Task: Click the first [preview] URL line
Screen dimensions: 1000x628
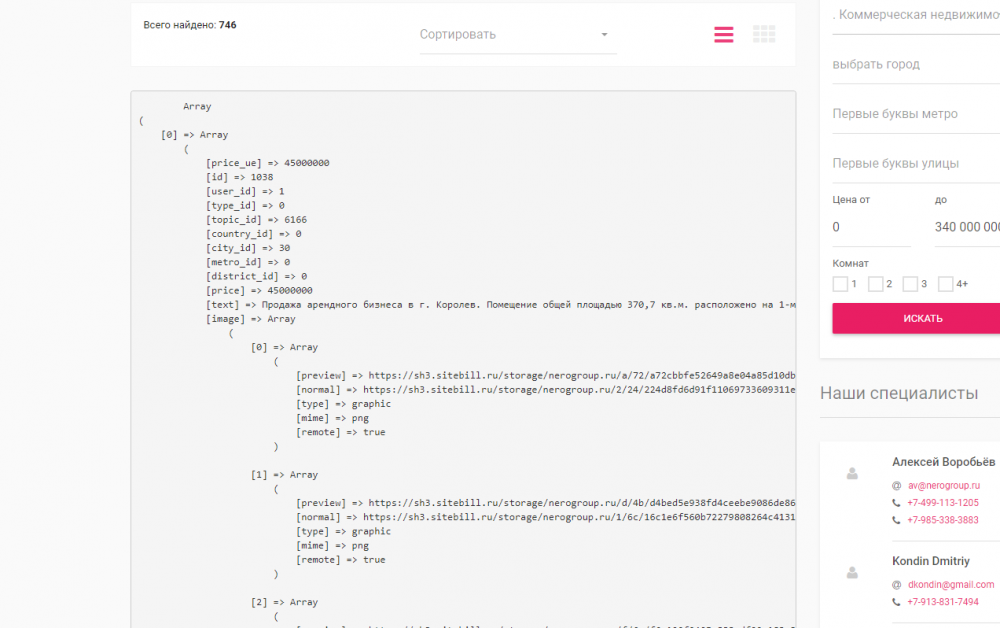Action: [546, 375]
